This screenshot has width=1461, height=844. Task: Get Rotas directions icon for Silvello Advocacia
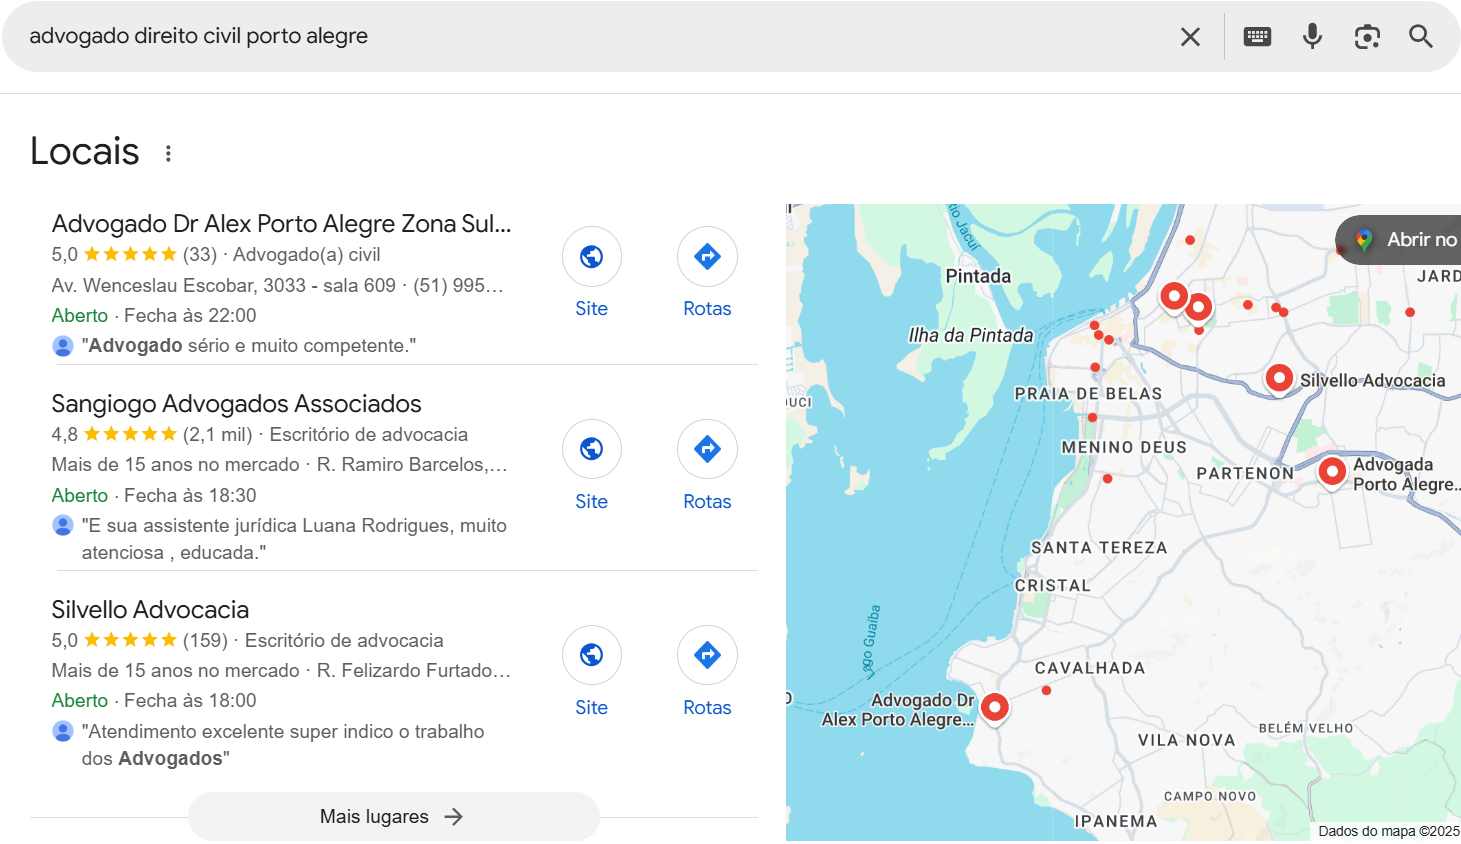click(x=707, y=655)
